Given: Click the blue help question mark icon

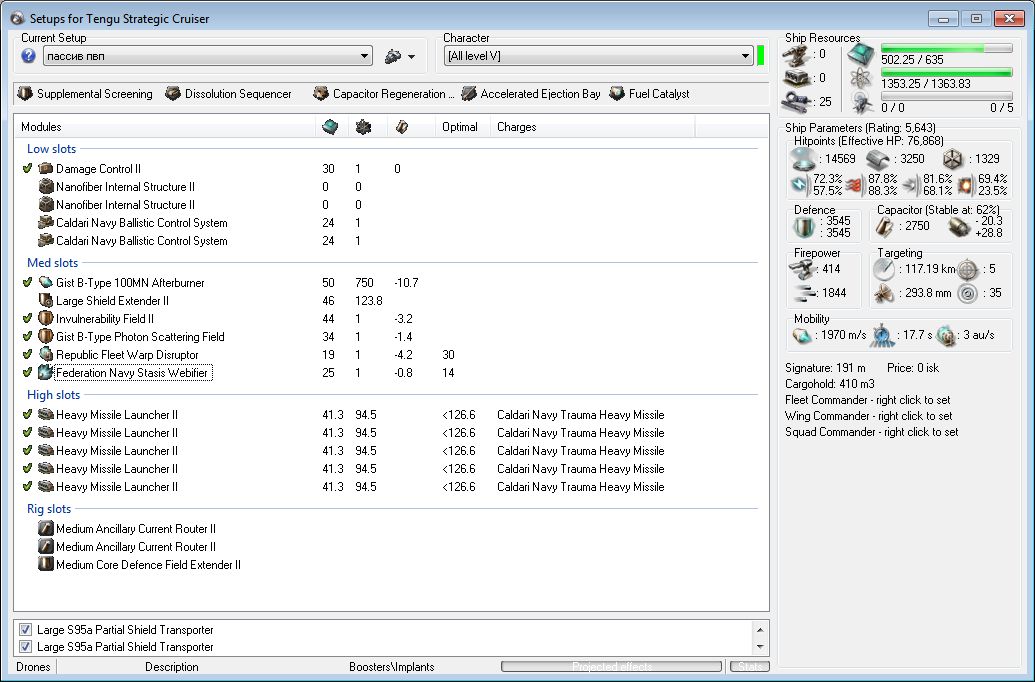Looking at the screenshot, I should pyautogui.click(x=28, y=56).
